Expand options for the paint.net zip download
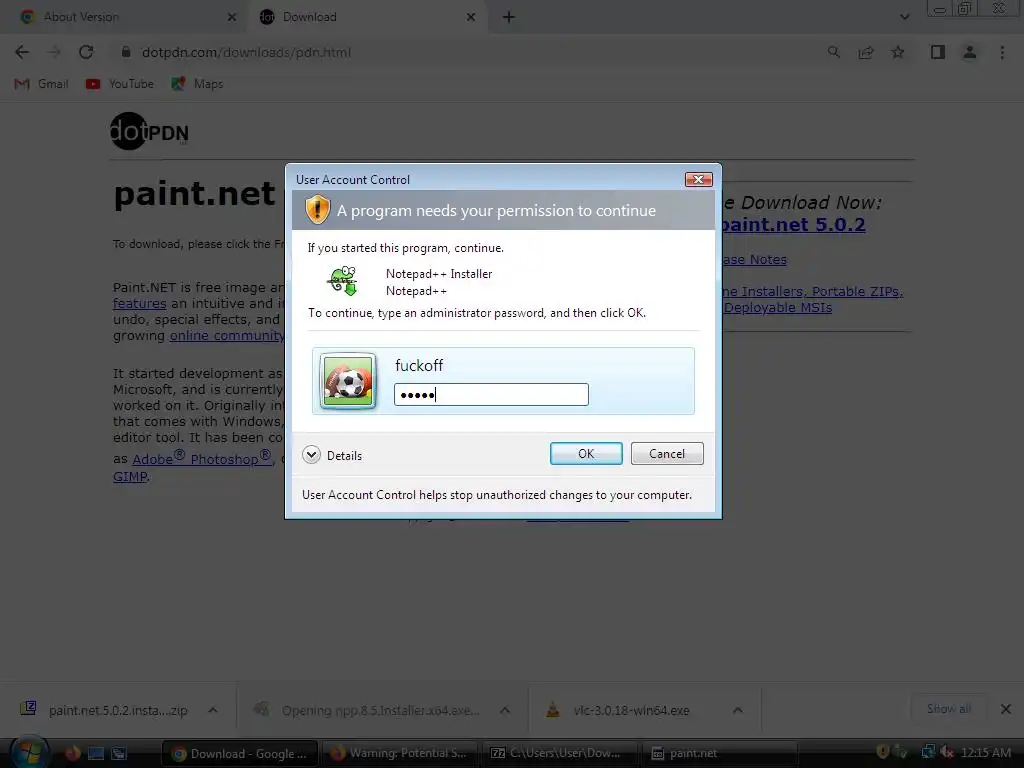1024x768 pixels. (x=213, y=710)
